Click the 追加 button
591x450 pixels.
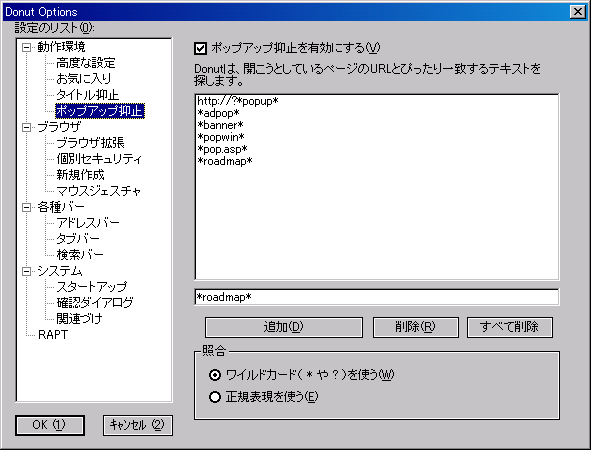284,327
